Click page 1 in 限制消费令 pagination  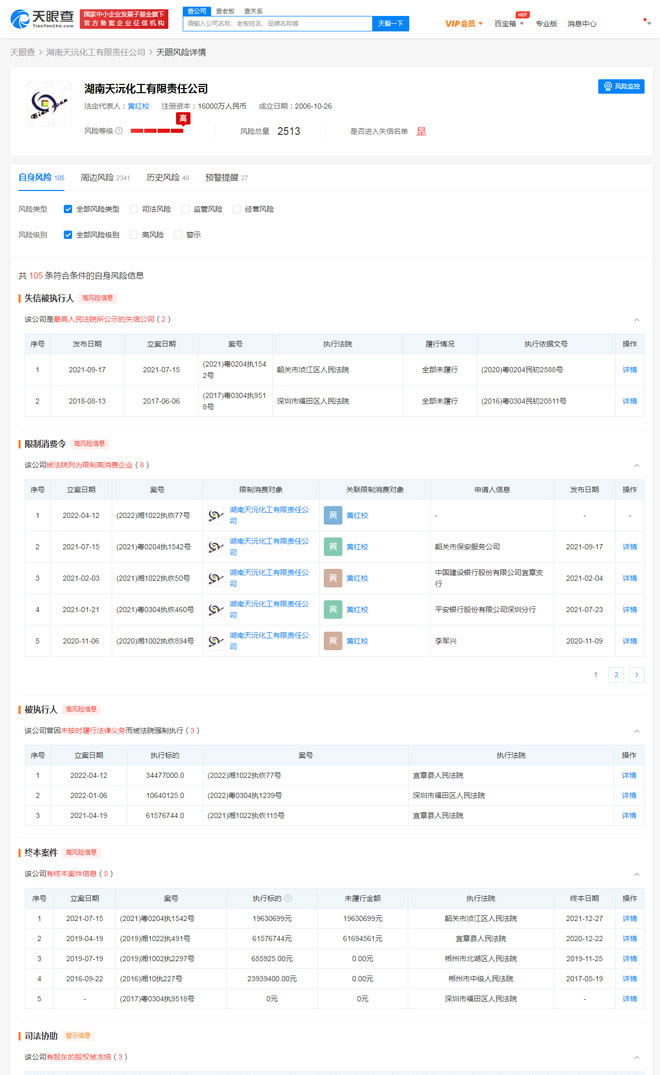click(596, 675)
